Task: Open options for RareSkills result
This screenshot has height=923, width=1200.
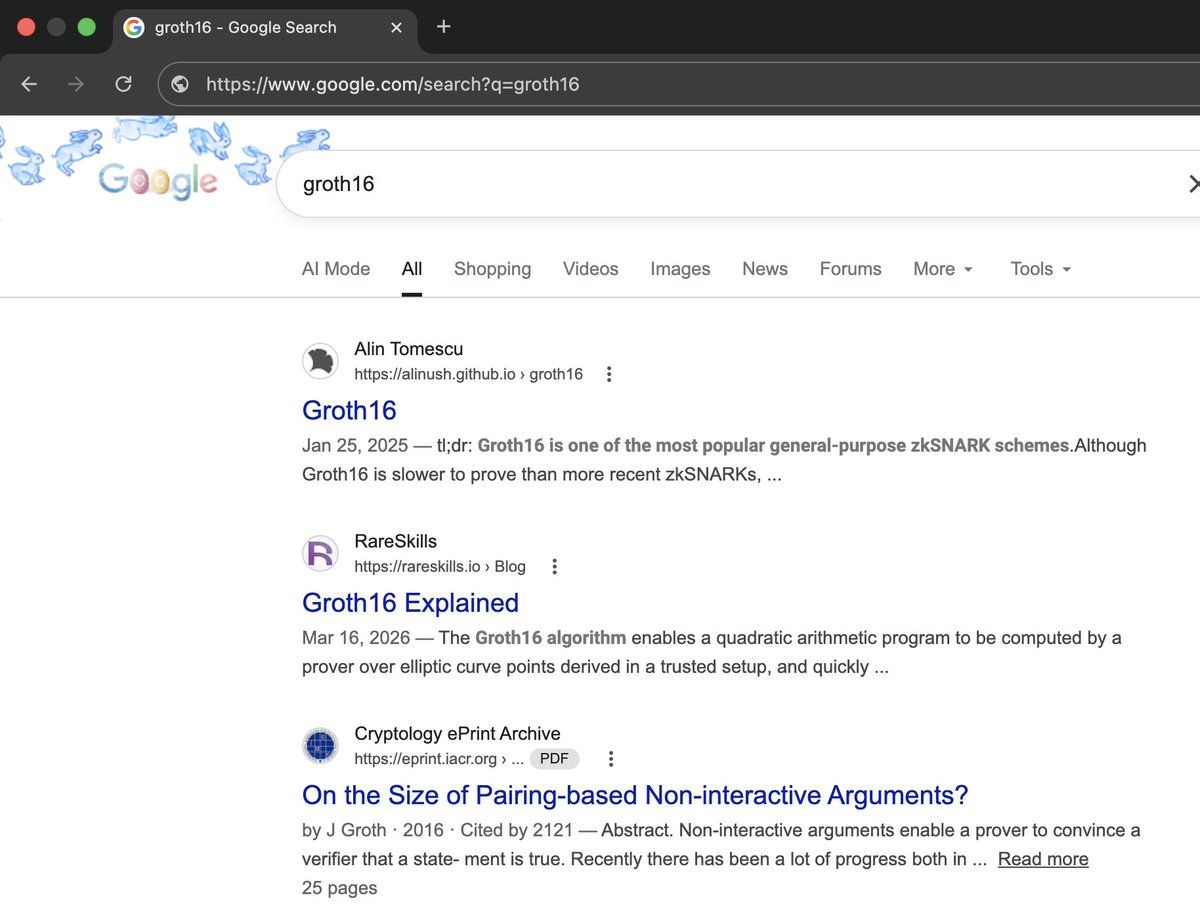Action: pyautogui.click(x=555, y=566)
